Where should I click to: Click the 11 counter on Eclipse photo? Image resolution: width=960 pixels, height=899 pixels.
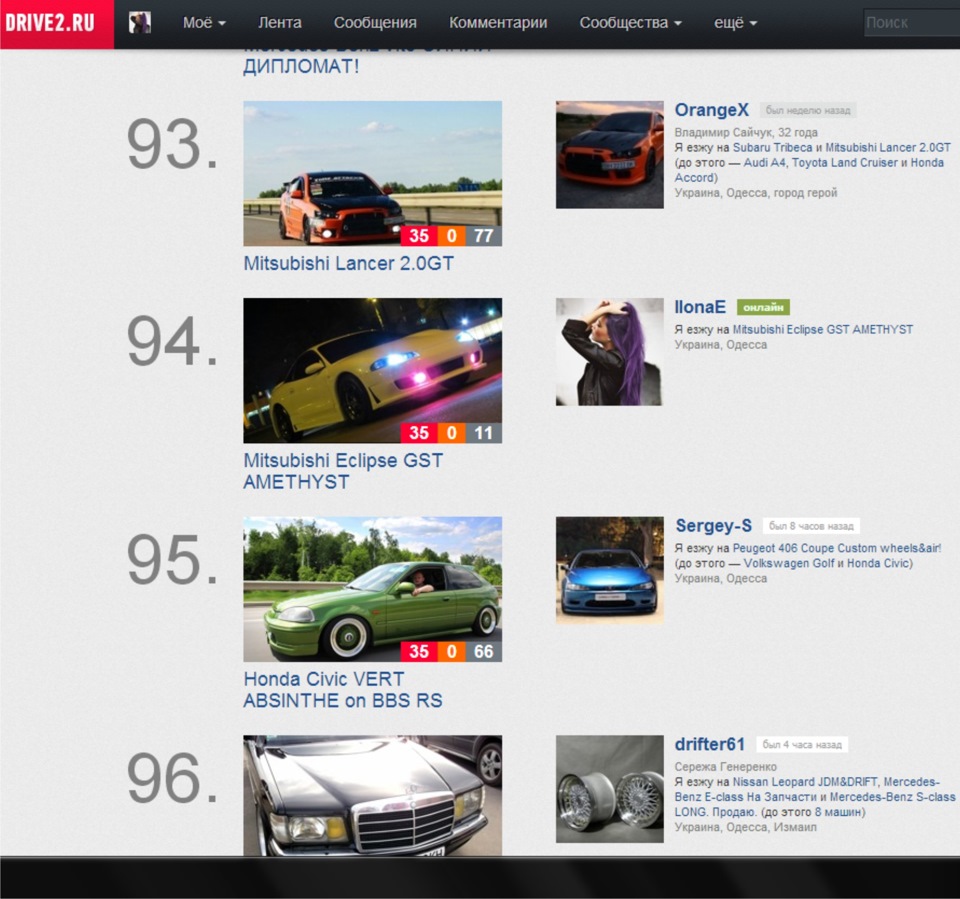coord(484,433)
